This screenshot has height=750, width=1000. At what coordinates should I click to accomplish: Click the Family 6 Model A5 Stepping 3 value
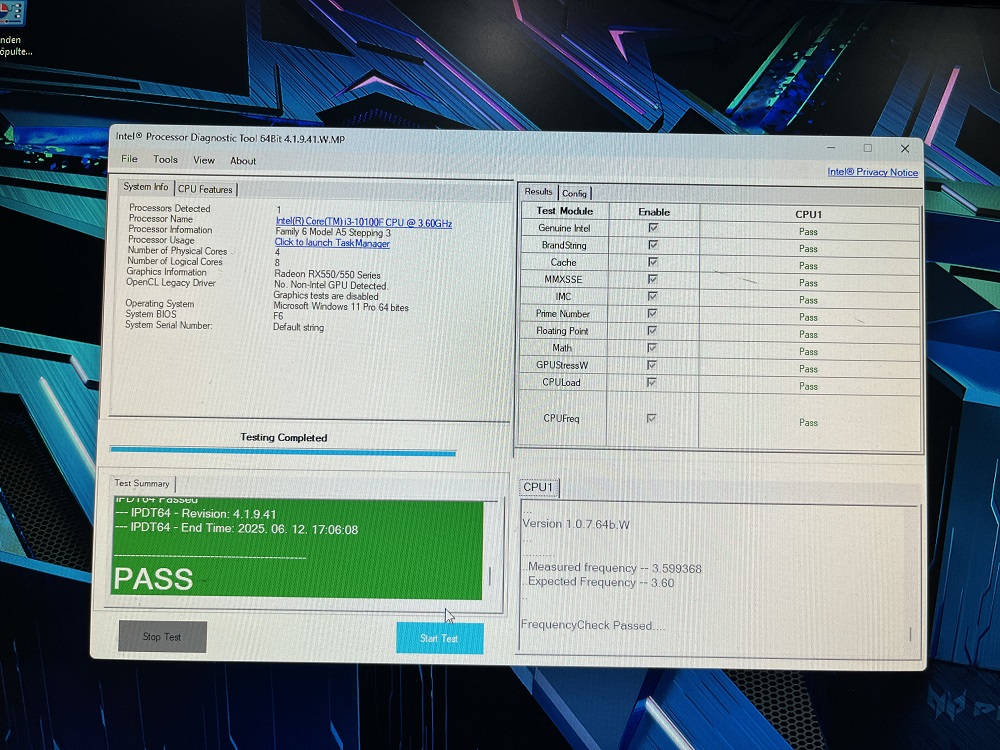tap(332, 232)
